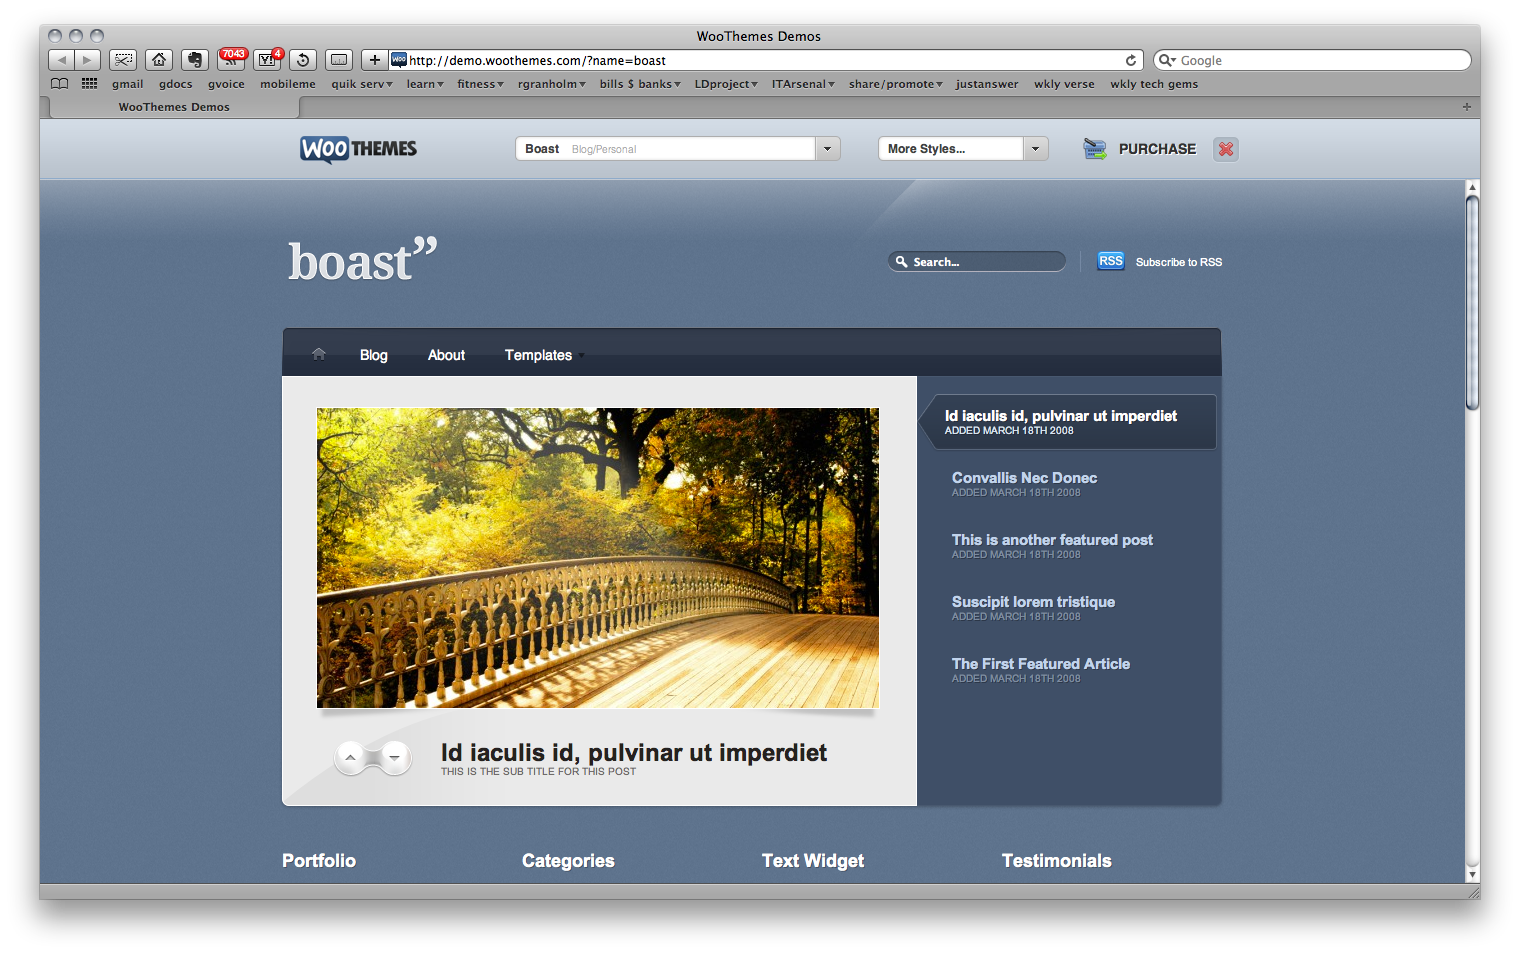Click the RSS reader icon showing 7043 unread
The width and height of the screenshot is (1520, 954).
231,61
